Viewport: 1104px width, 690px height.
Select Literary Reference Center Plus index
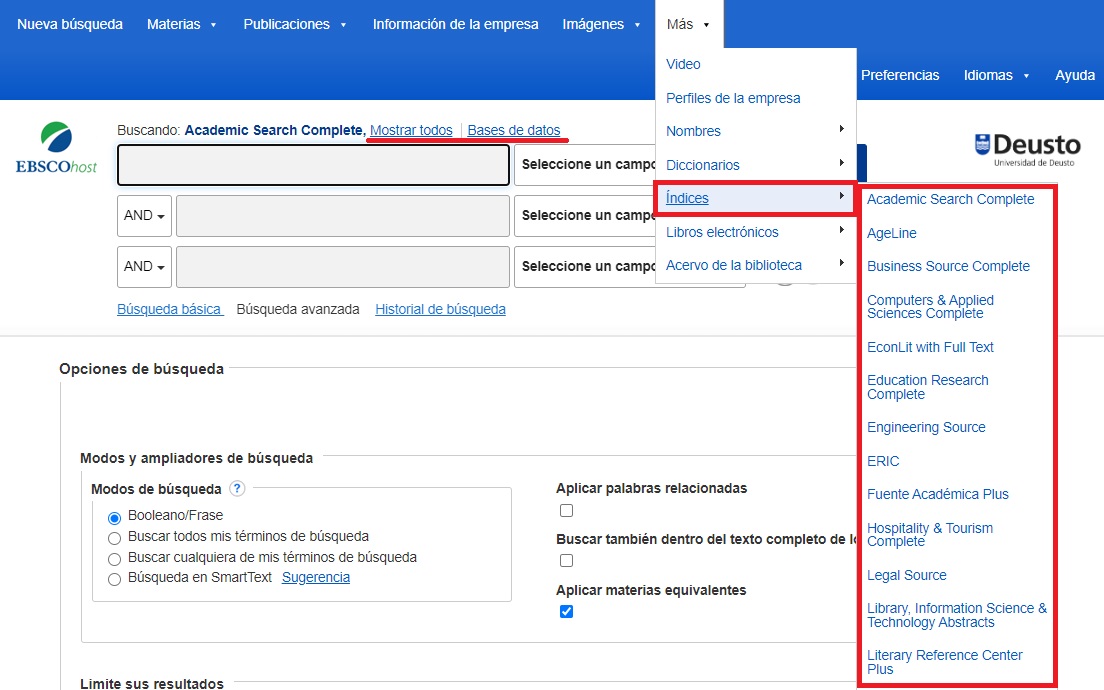[944, 662]
